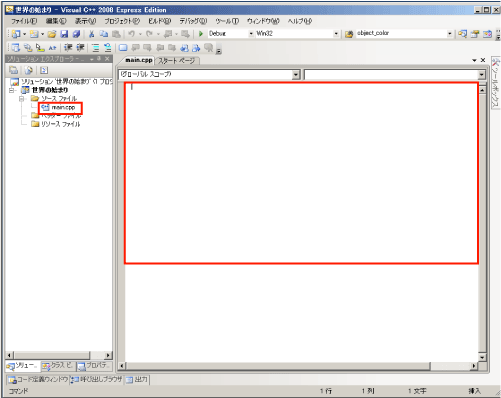Viewport: 501px width, 398px height.
Task: Switch to the スタート ページ tab
Action: point(177,61)
